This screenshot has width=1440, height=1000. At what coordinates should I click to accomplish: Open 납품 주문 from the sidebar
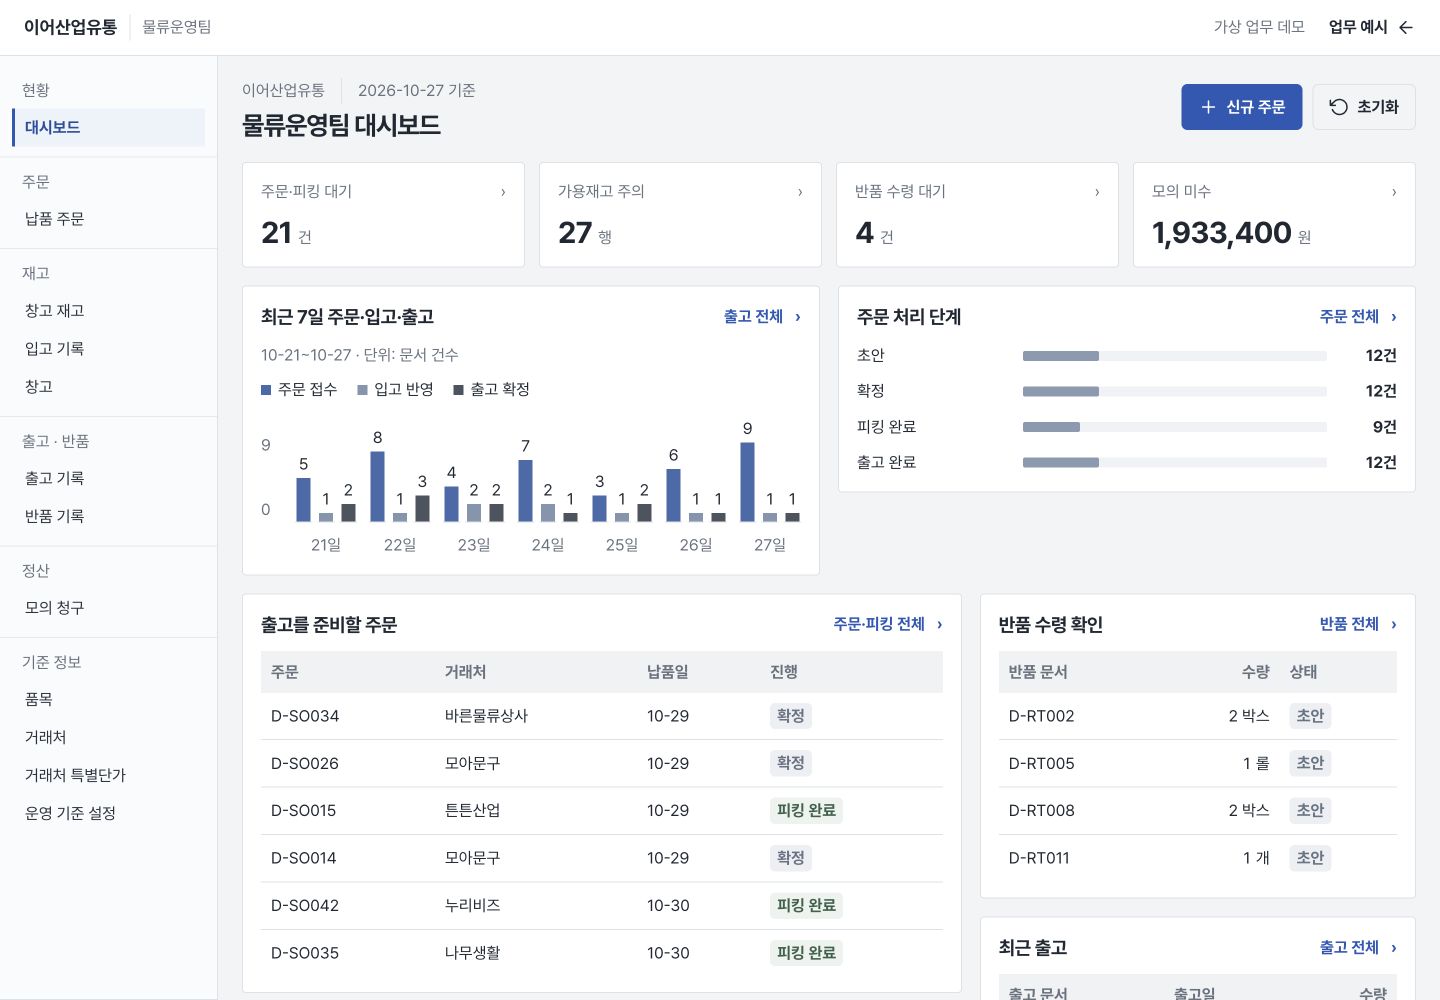(108, 219)
